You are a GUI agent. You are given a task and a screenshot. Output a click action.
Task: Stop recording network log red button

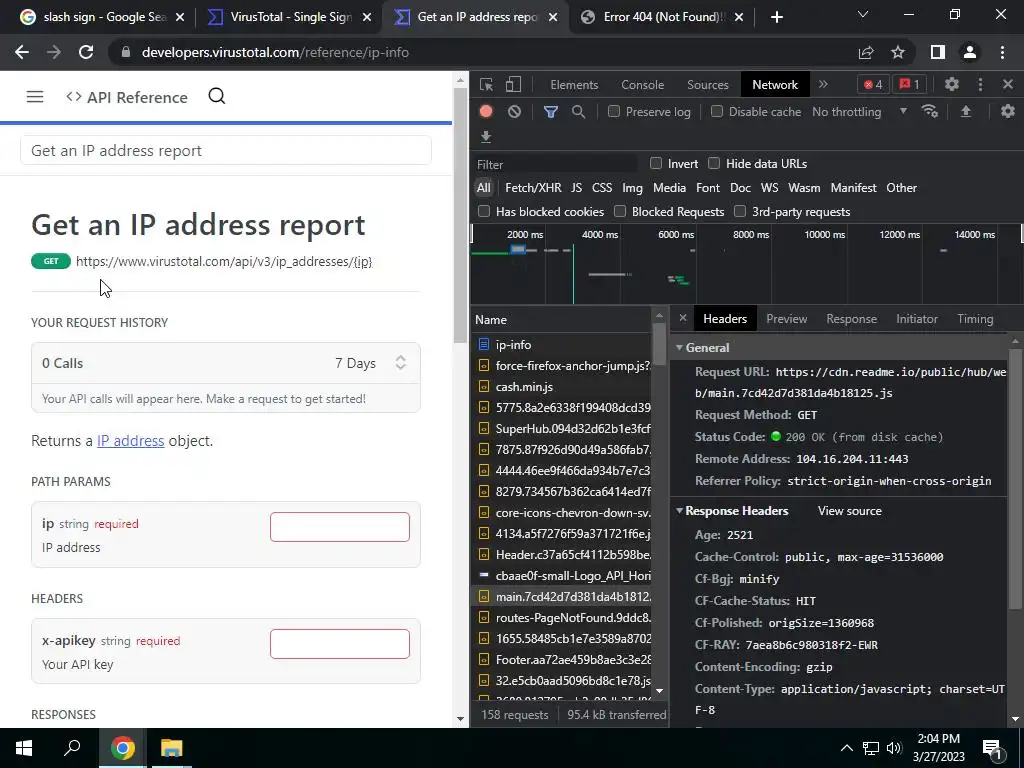(x=486, y=111)
